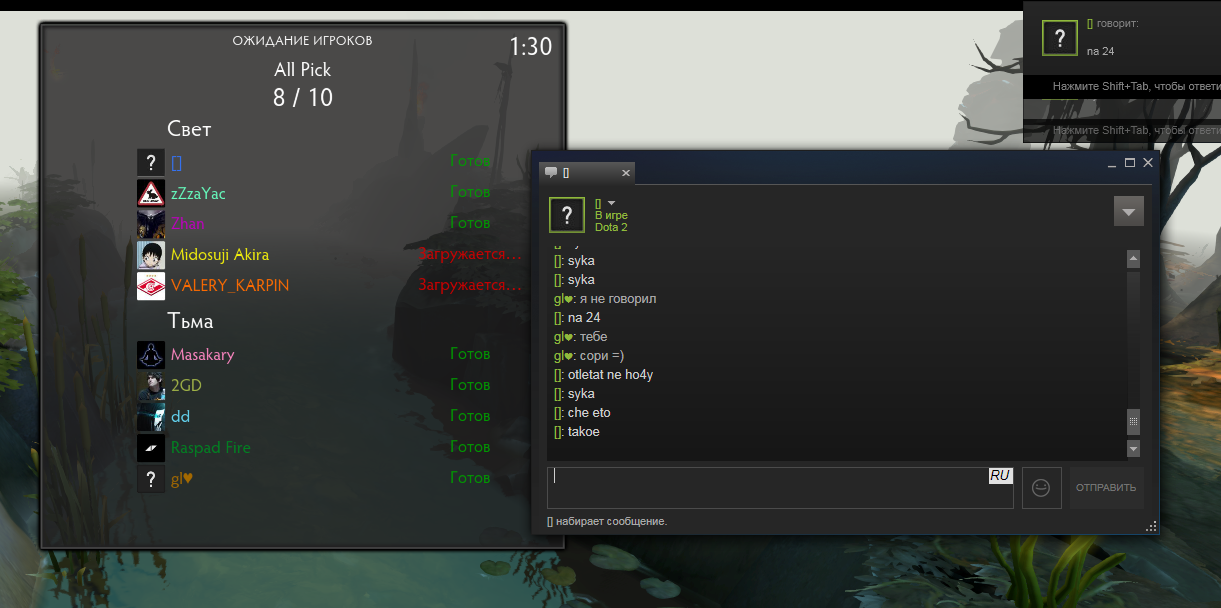Click the ОТПРАВИТЬ send button
The height and width of the screenshot is (608, 1221).
tap(1106, 488)
